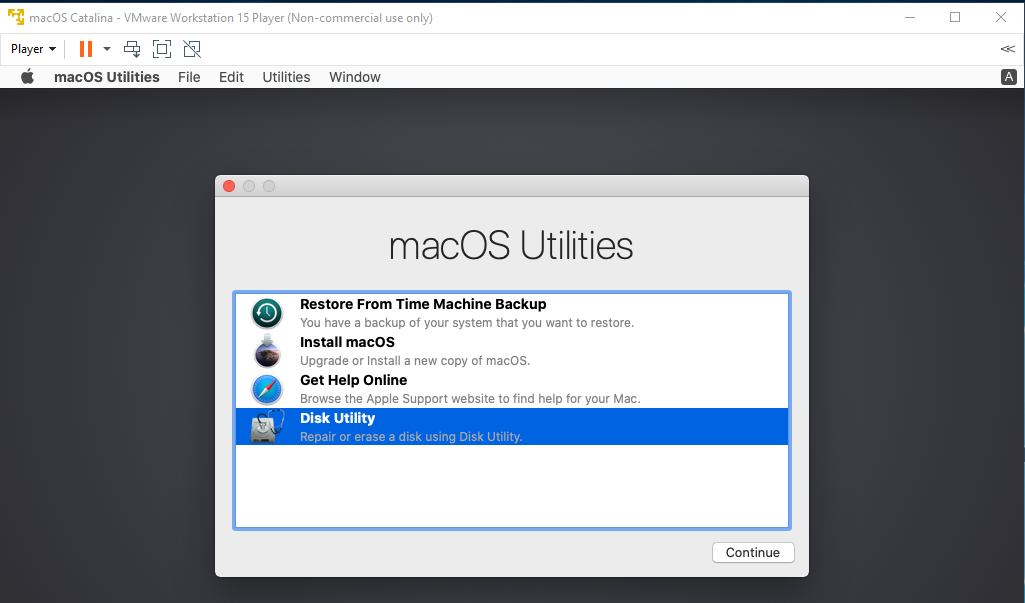Image resolution: width=1025 pixels, height=603 pixels.
Task: Open the Apple menu logo
Action: (x=27, y=77)
